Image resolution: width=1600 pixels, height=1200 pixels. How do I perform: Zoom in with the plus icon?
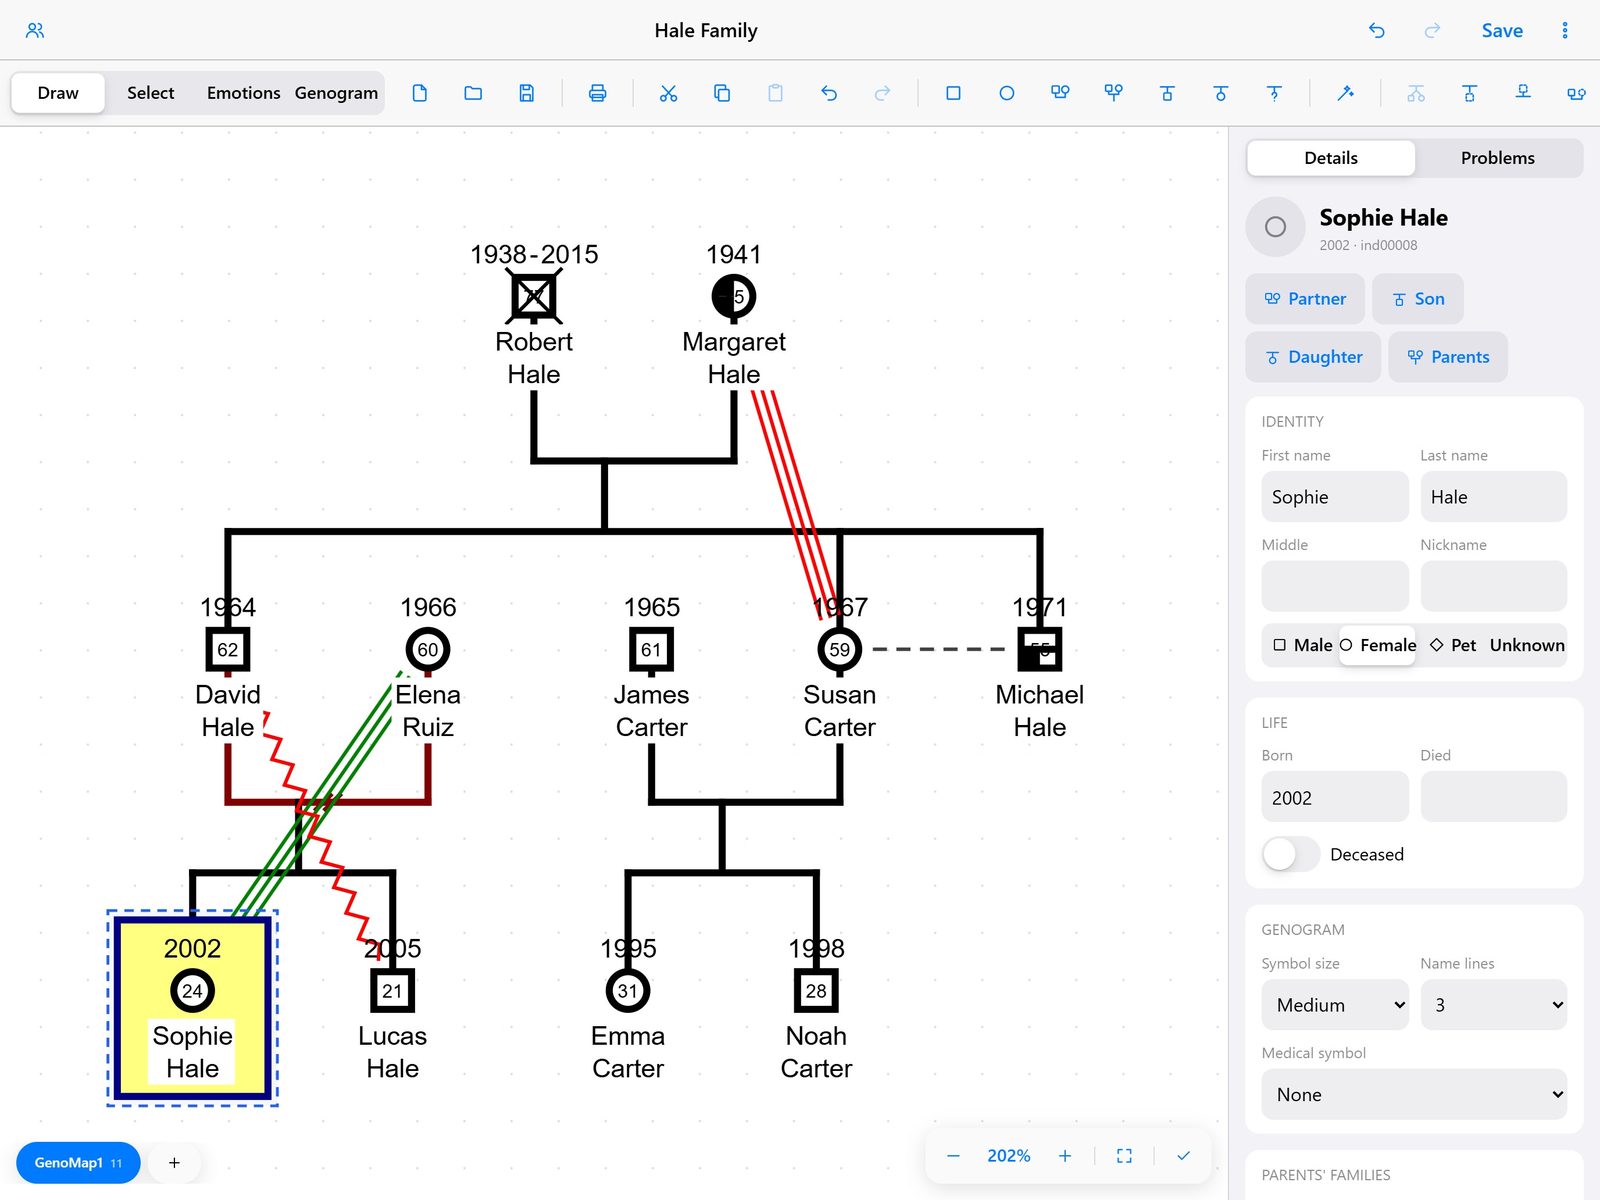tap(1065, 1156)
